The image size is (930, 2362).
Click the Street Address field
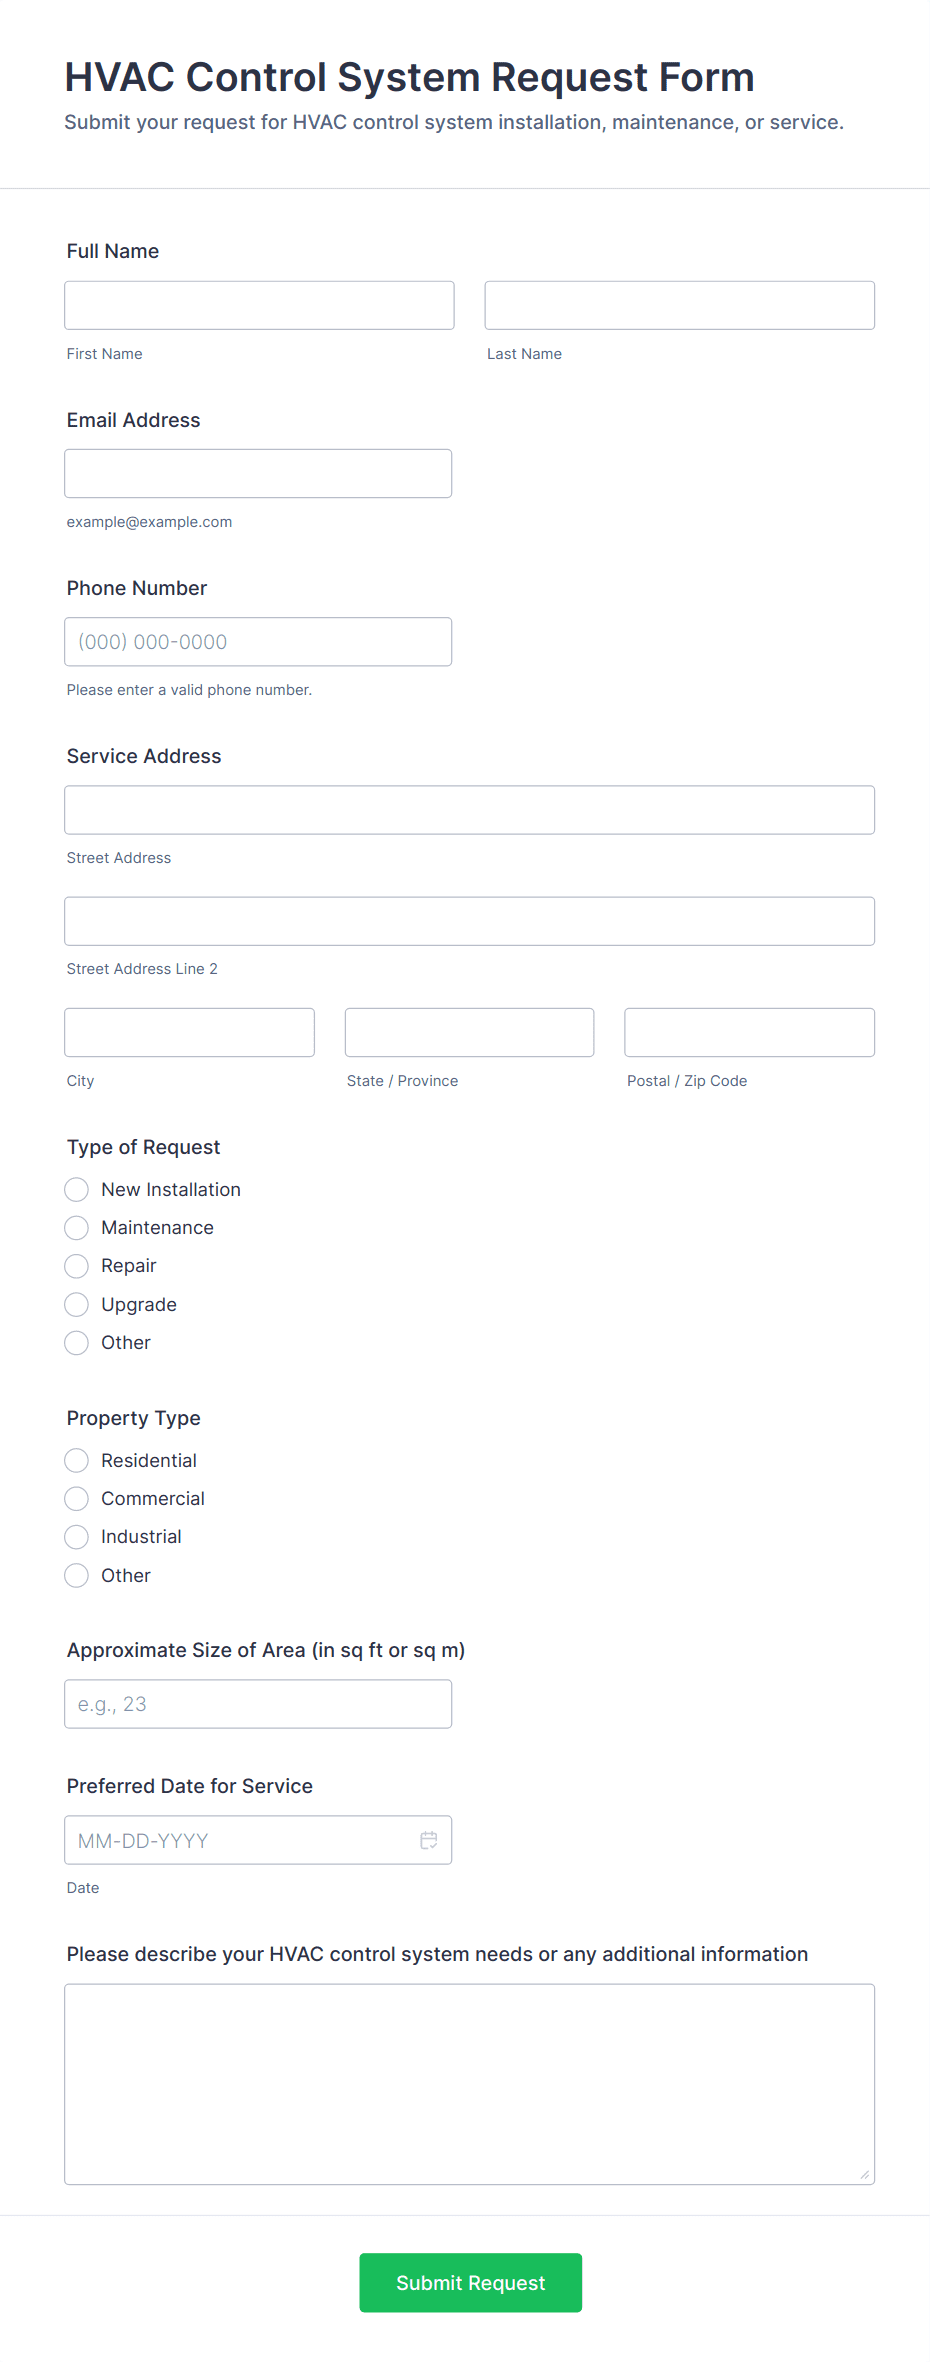(x=469, y=810)
